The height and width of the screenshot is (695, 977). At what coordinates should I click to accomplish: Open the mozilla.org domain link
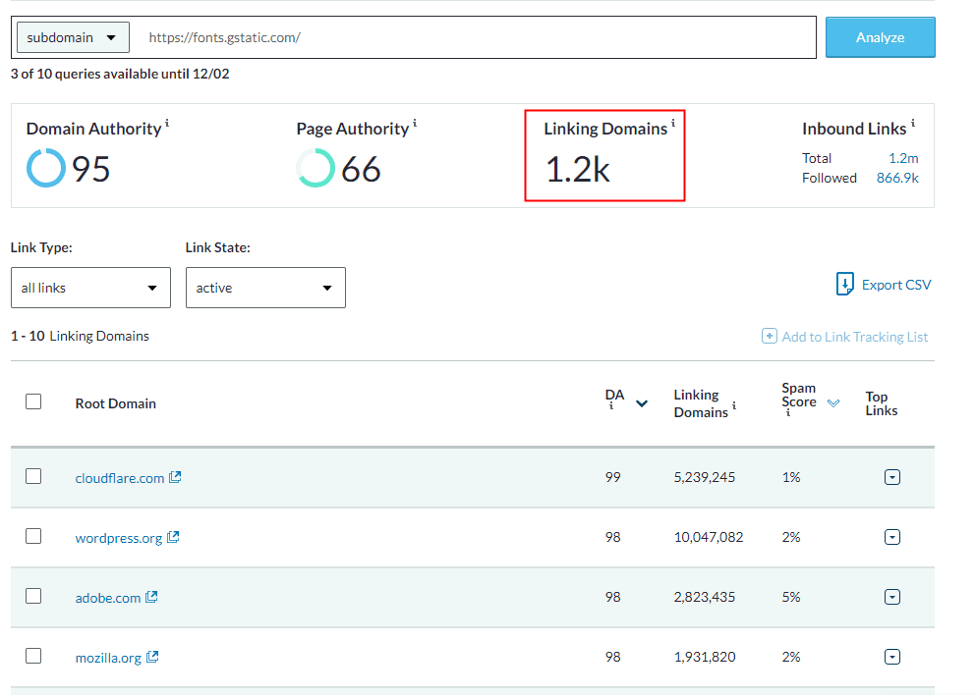click(x=108, y=658)
